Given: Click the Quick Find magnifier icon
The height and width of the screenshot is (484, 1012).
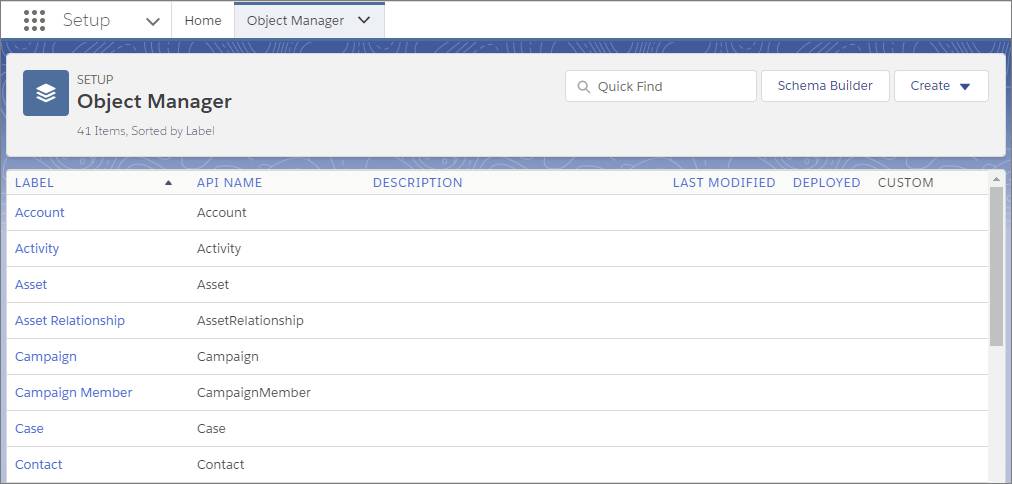Looking at the screenshot, I should click(x=583, y=86).
